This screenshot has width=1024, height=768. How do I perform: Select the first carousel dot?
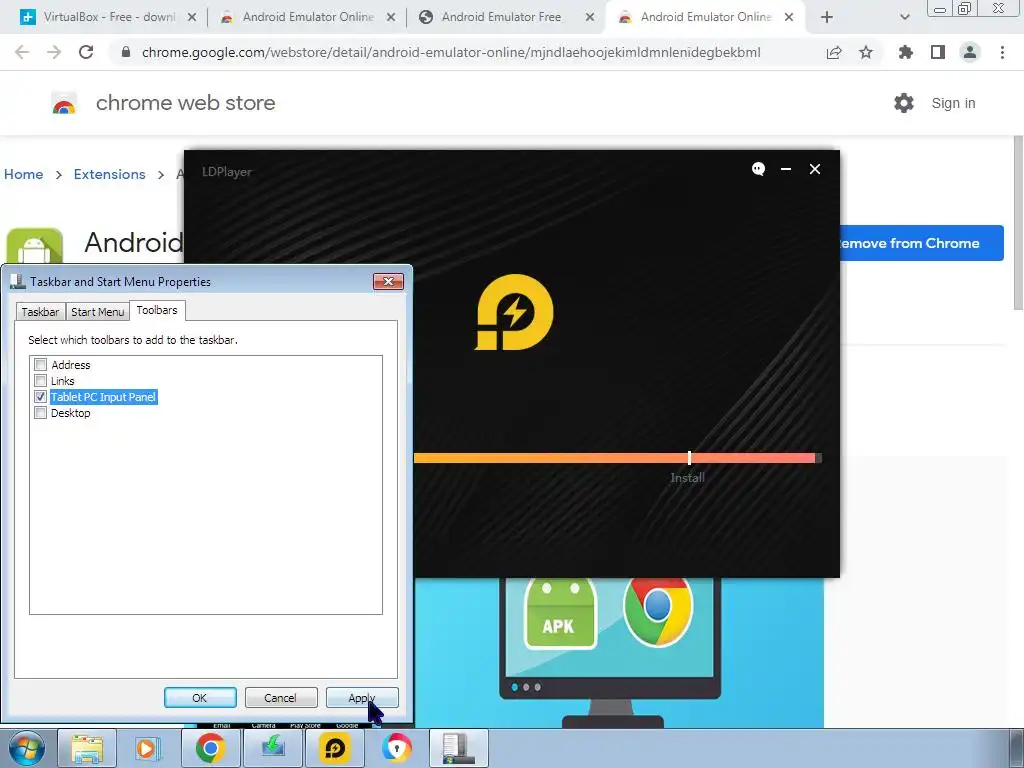515,687
